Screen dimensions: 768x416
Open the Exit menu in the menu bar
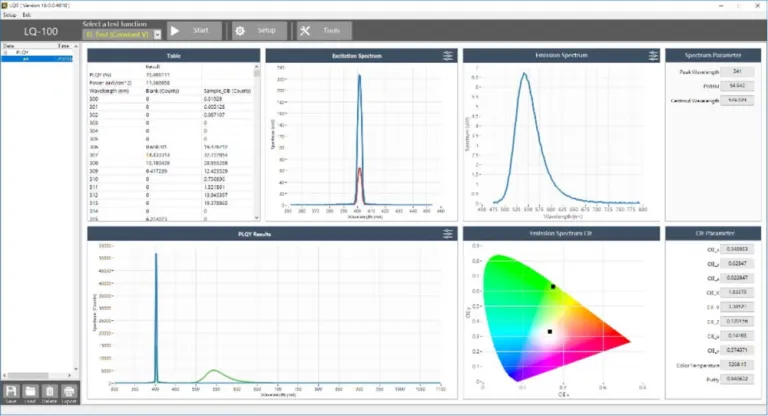pos(26,15)
